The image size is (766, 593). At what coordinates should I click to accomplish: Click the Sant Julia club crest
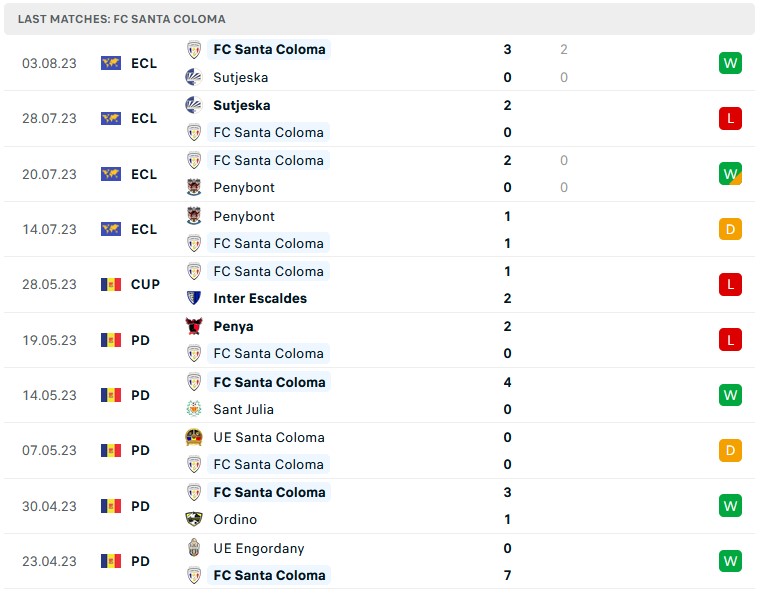coord(194,409)
